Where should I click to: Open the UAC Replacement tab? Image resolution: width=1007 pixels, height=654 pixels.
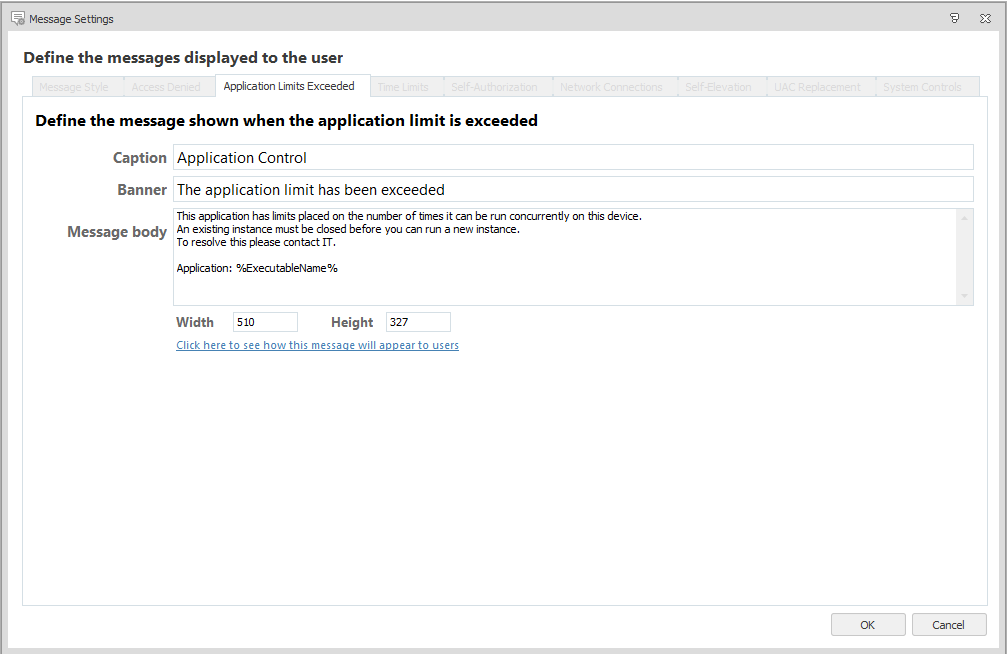tap(817, 87)
